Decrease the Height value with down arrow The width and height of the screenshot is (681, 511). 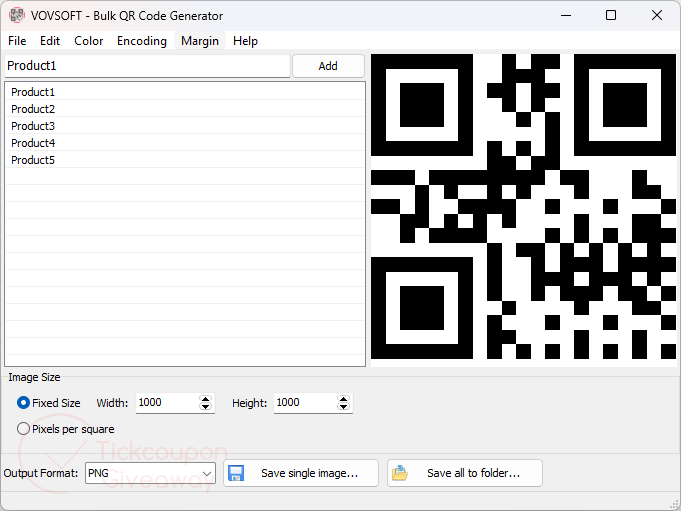tap(344, 408)
